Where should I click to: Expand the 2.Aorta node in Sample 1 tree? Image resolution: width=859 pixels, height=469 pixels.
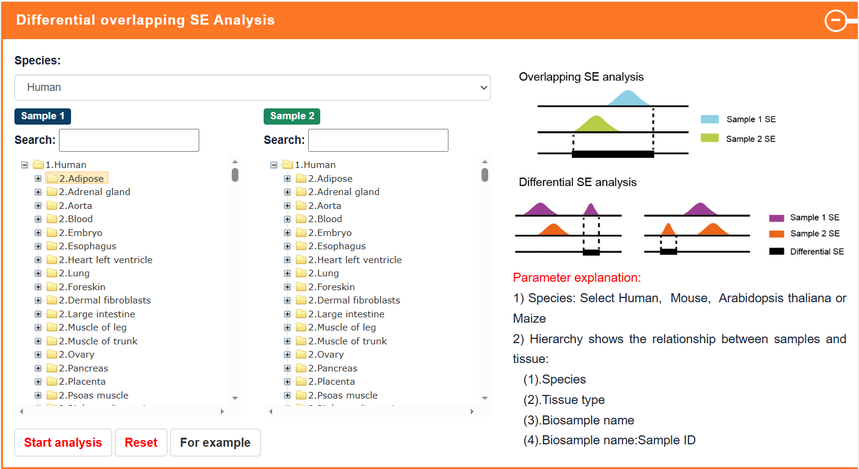click(38, 206)
